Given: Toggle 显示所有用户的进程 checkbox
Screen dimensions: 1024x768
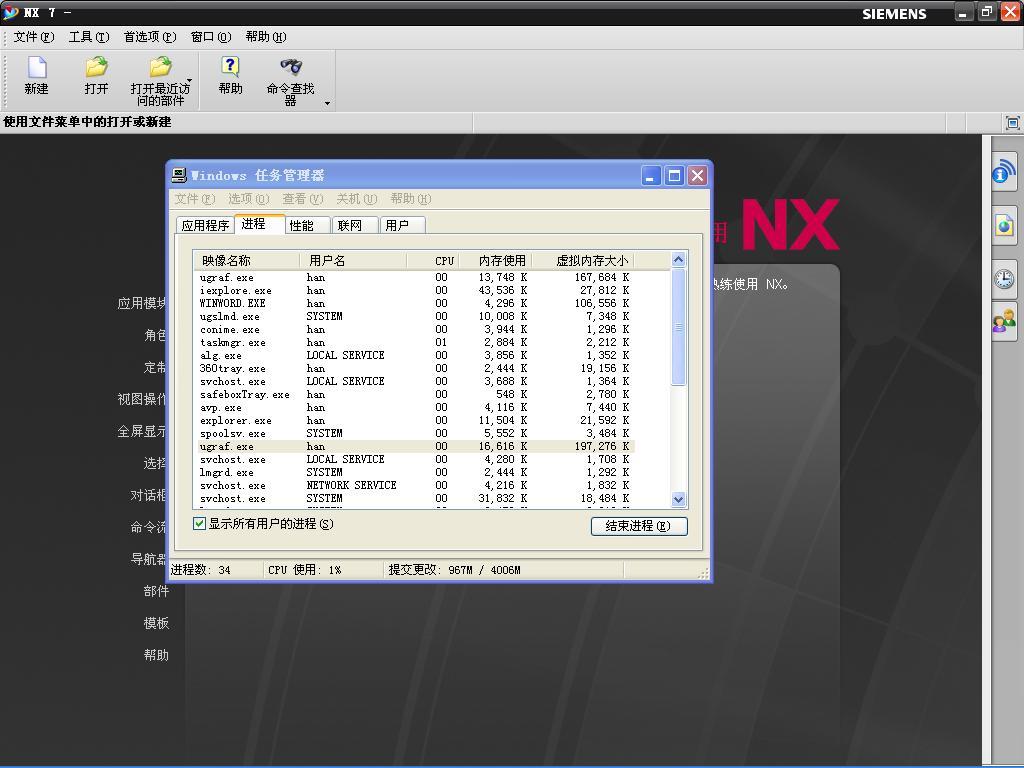Looking at the screenshot, I should click(199, 524).
